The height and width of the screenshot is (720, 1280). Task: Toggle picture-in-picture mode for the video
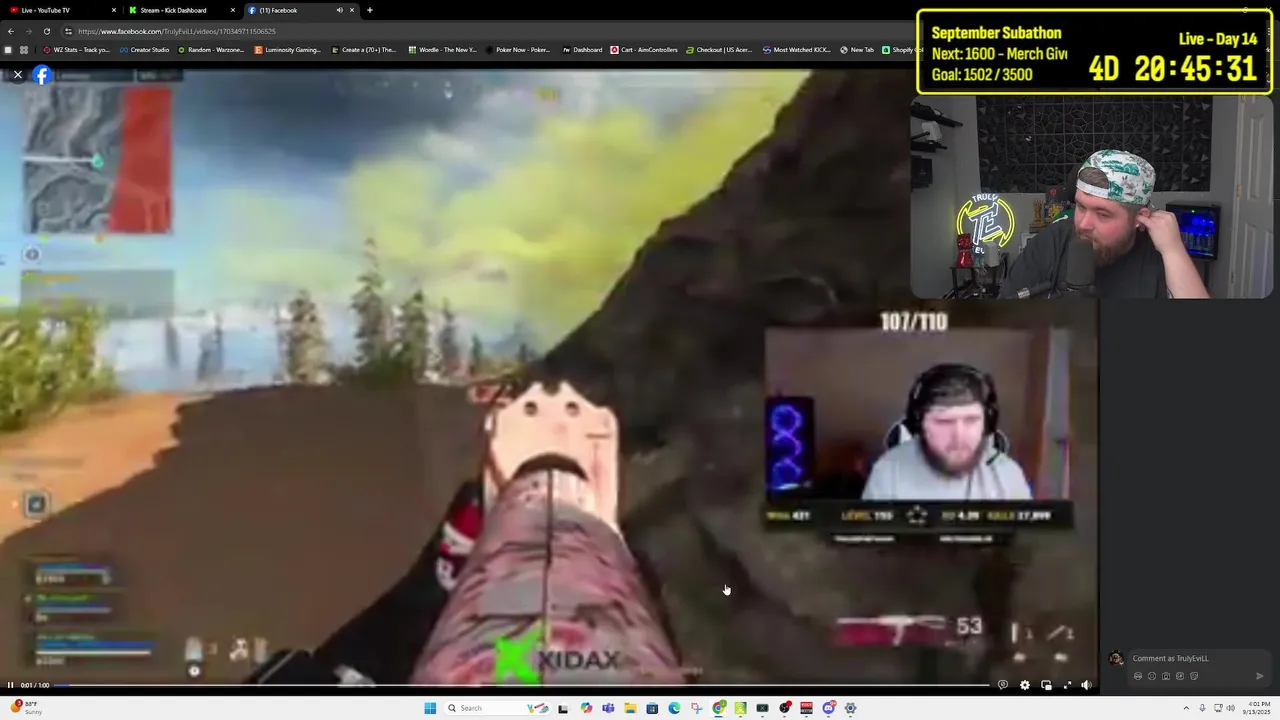(x=1046, y=685)
